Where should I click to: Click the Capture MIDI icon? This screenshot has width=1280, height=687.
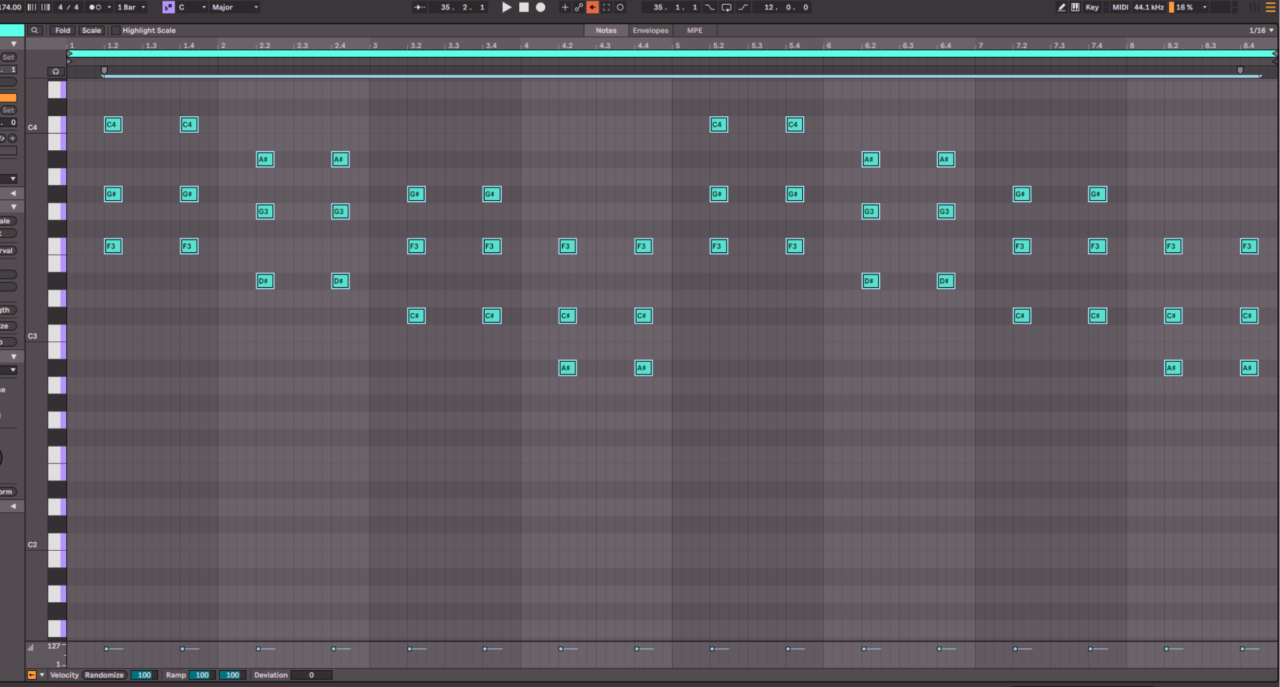point(606,7)
